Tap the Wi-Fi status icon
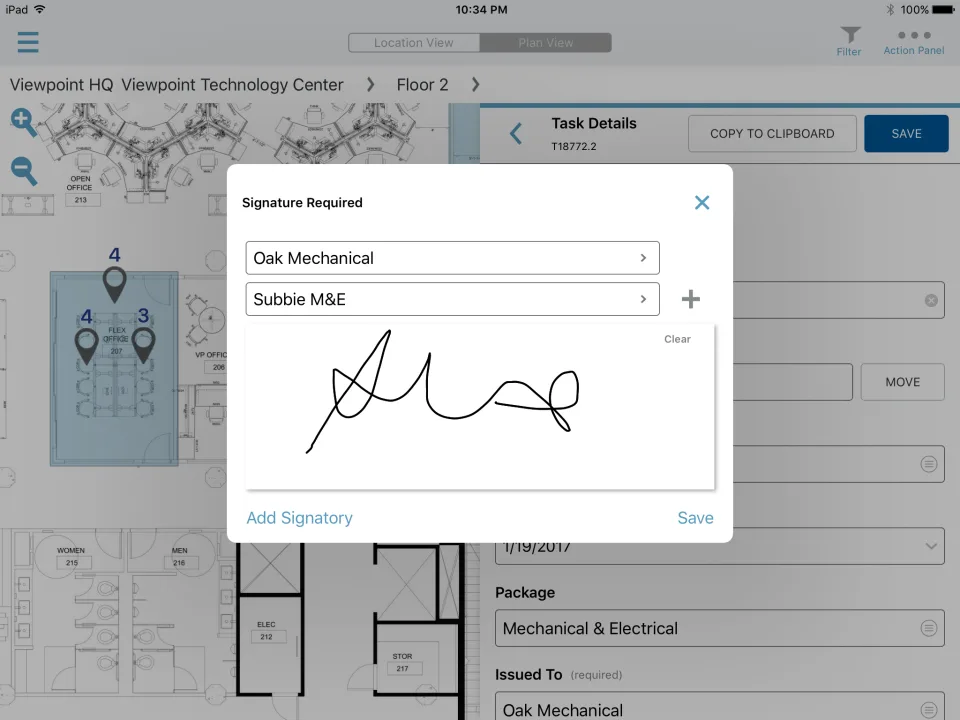Image resolution: width=960 pixels, height=720 pixels. [40, 9]
